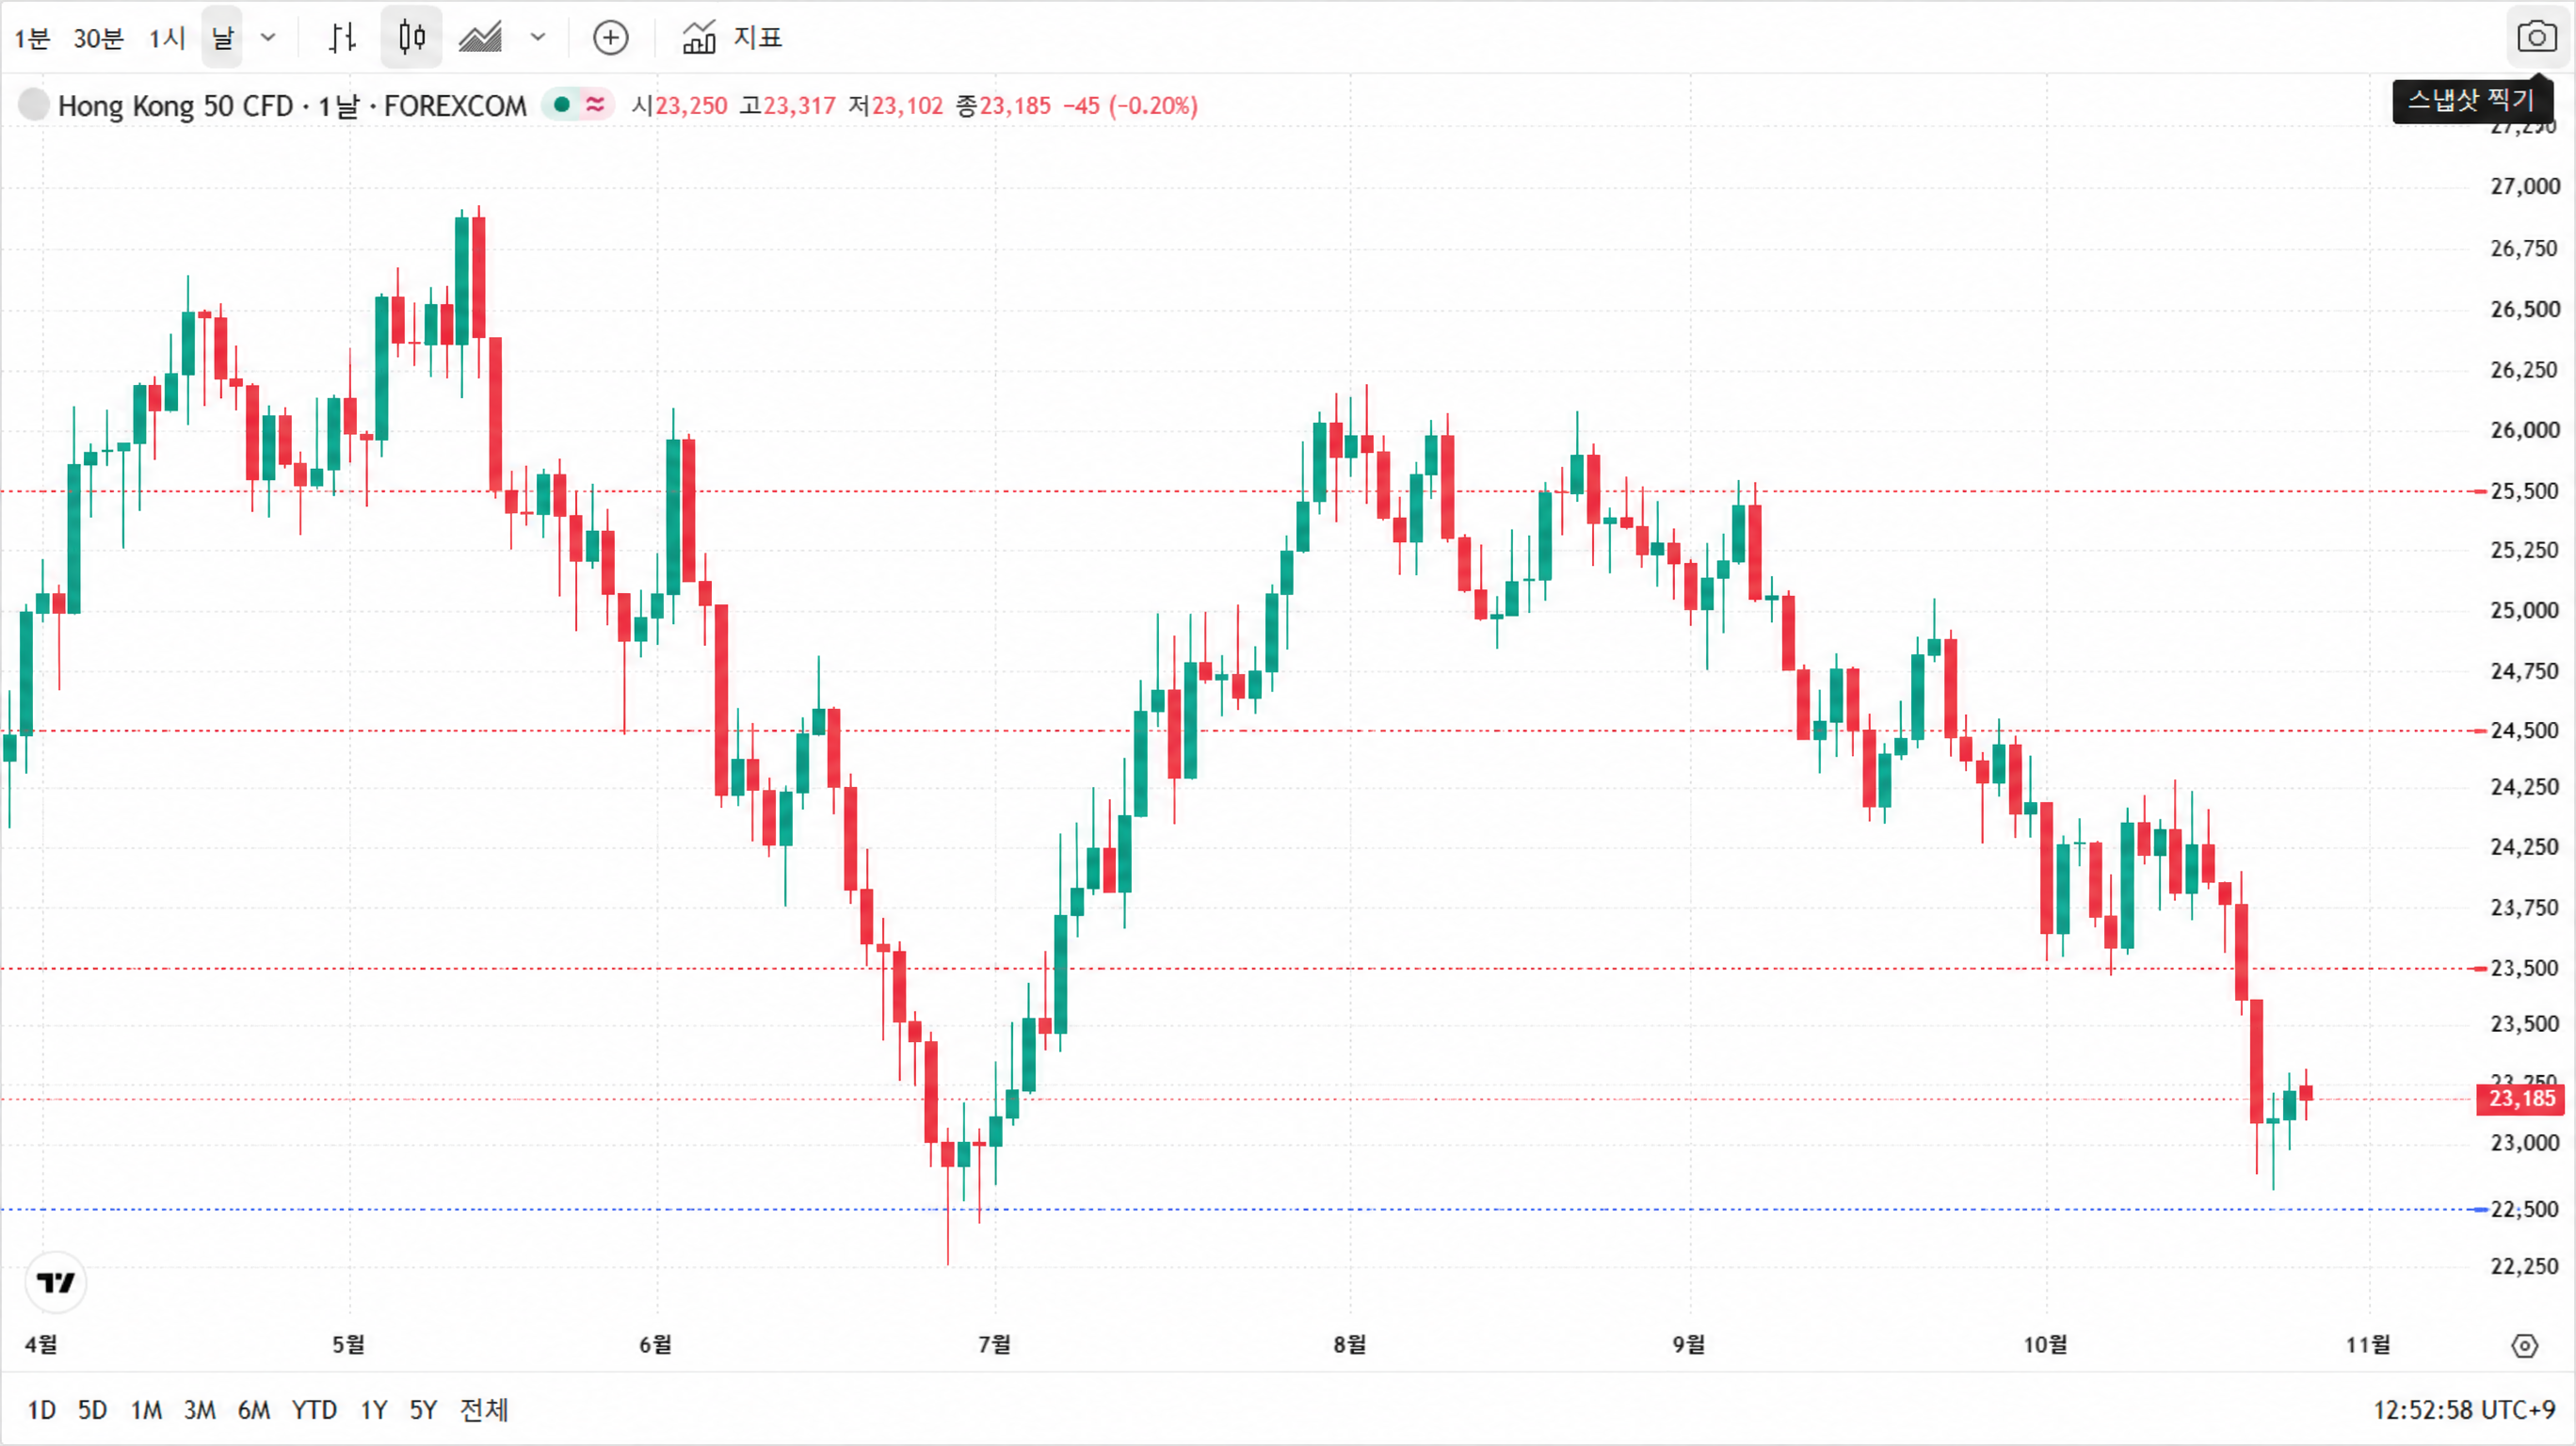Select the 30분 timeframe

(98, 38)
